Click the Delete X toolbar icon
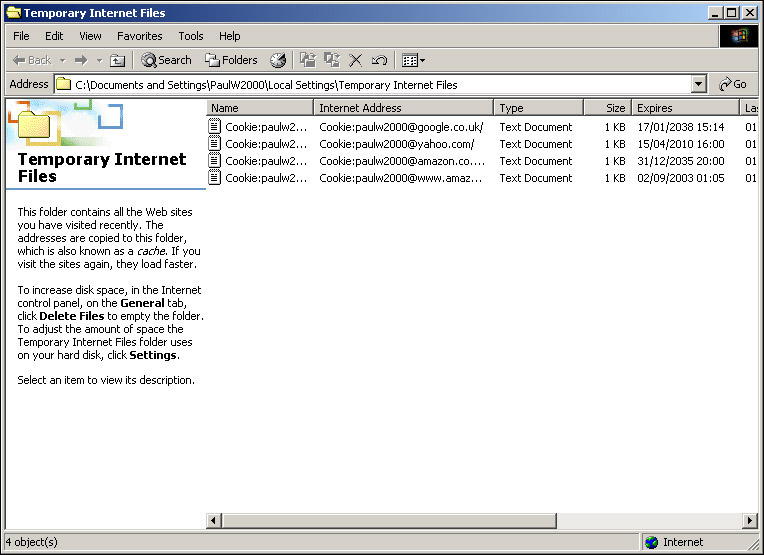The width and height of the screenshot is (764, 555). pyautogui.click(x=355, y=60)
